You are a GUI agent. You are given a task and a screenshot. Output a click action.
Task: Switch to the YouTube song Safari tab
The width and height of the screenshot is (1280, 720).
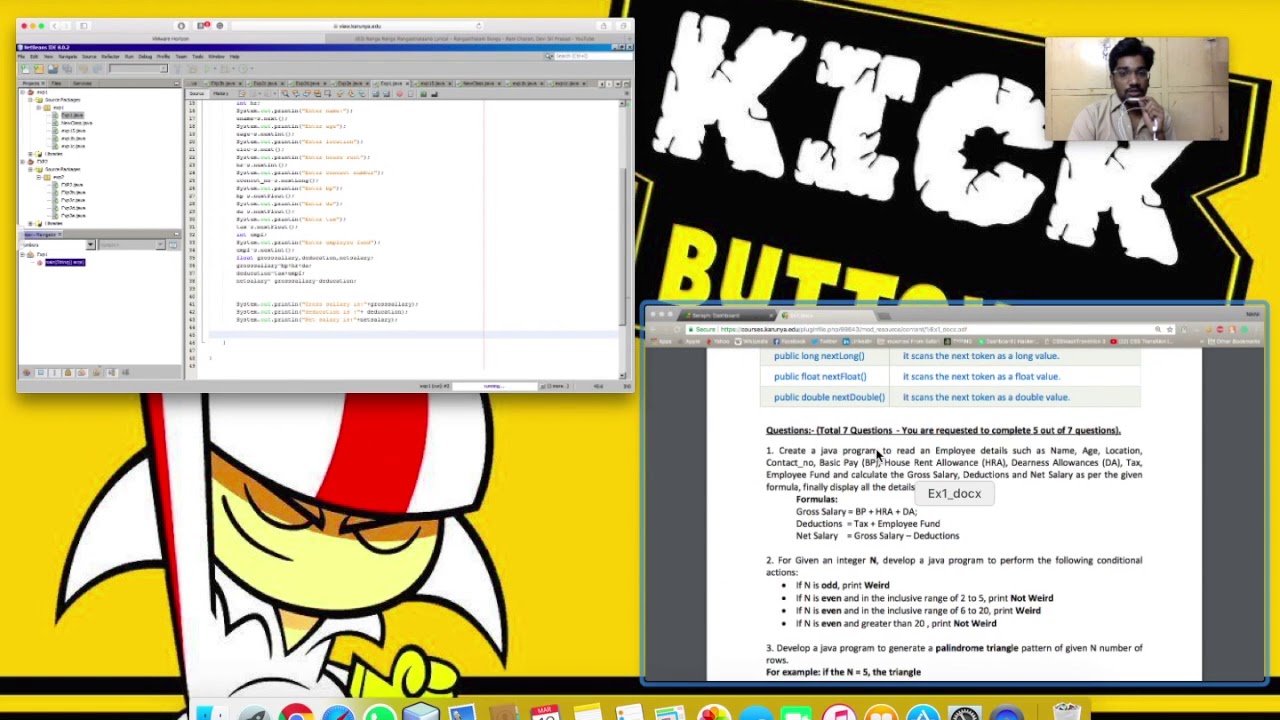tap(474, 38)
